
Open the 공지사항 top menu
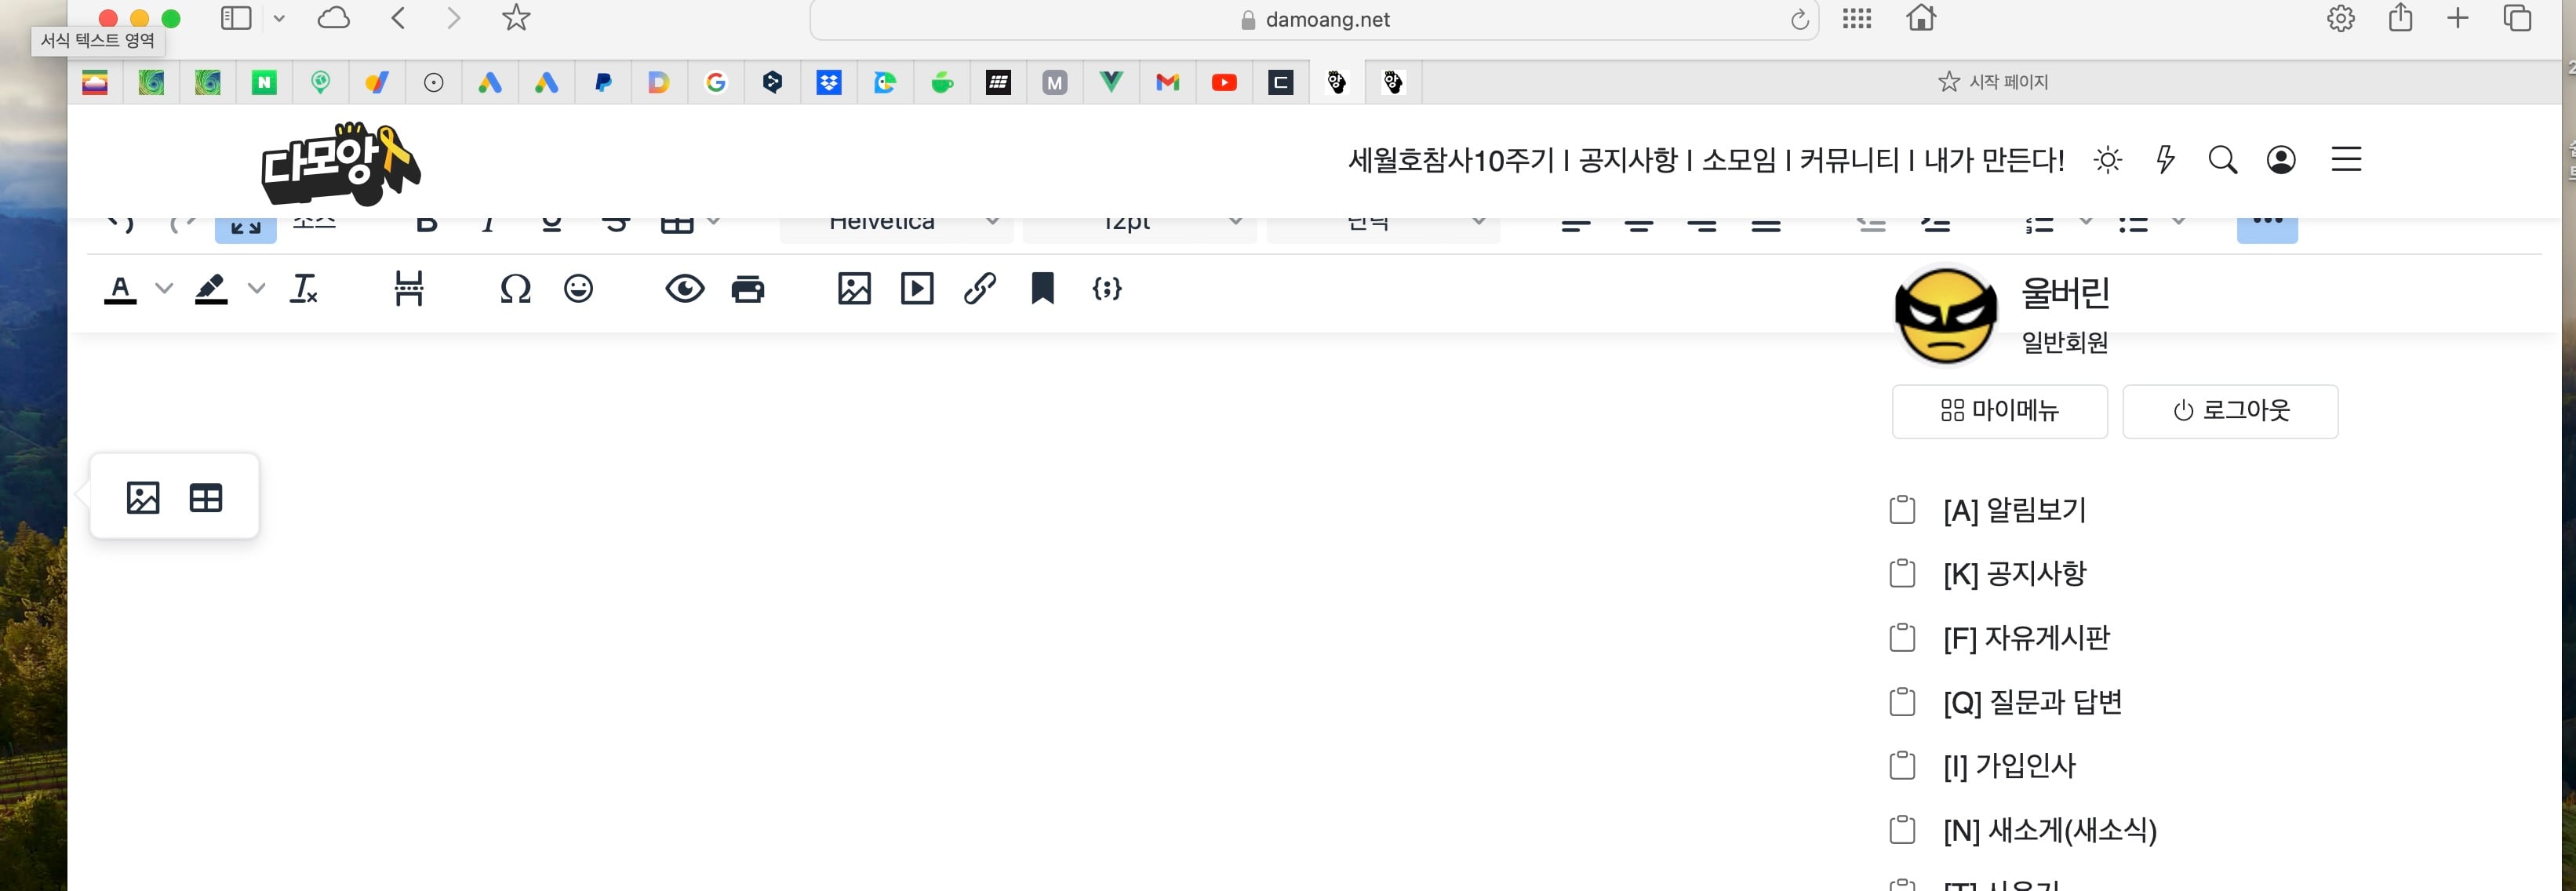click(1628, 160)
